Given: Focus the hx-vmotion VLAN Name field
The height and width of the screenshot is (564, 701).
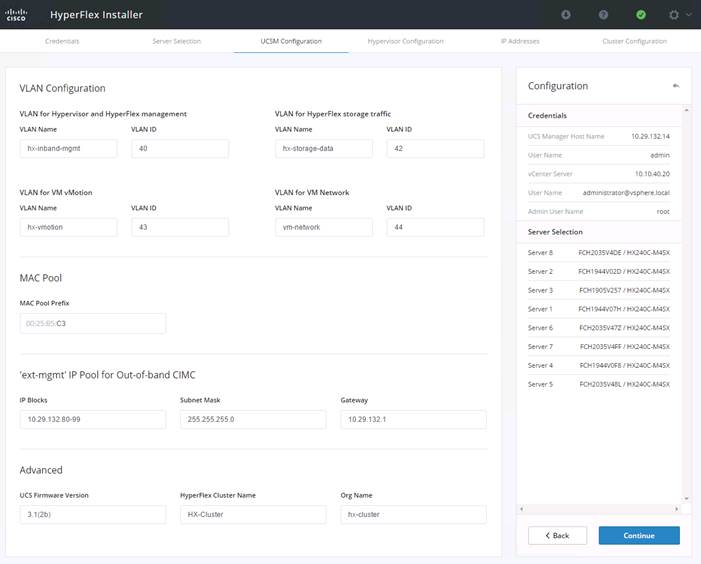Looking at the screenshot, I should pyautogui.click(x=68, y=227).
